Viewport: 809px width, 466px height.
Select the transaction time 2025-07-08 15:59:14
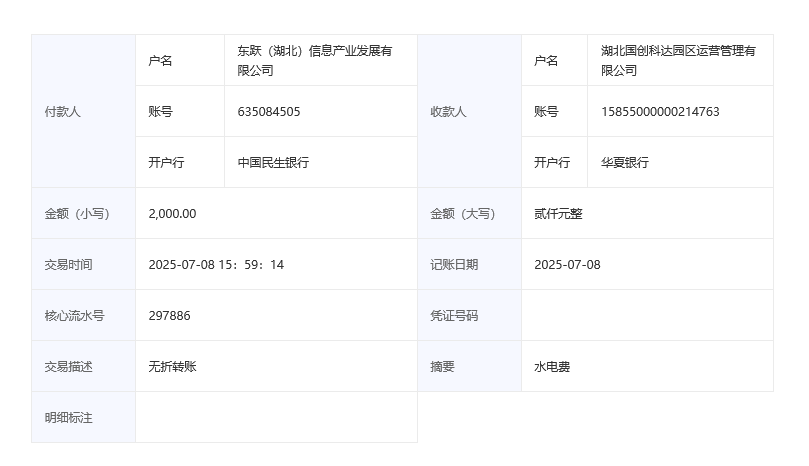[216, 265]
